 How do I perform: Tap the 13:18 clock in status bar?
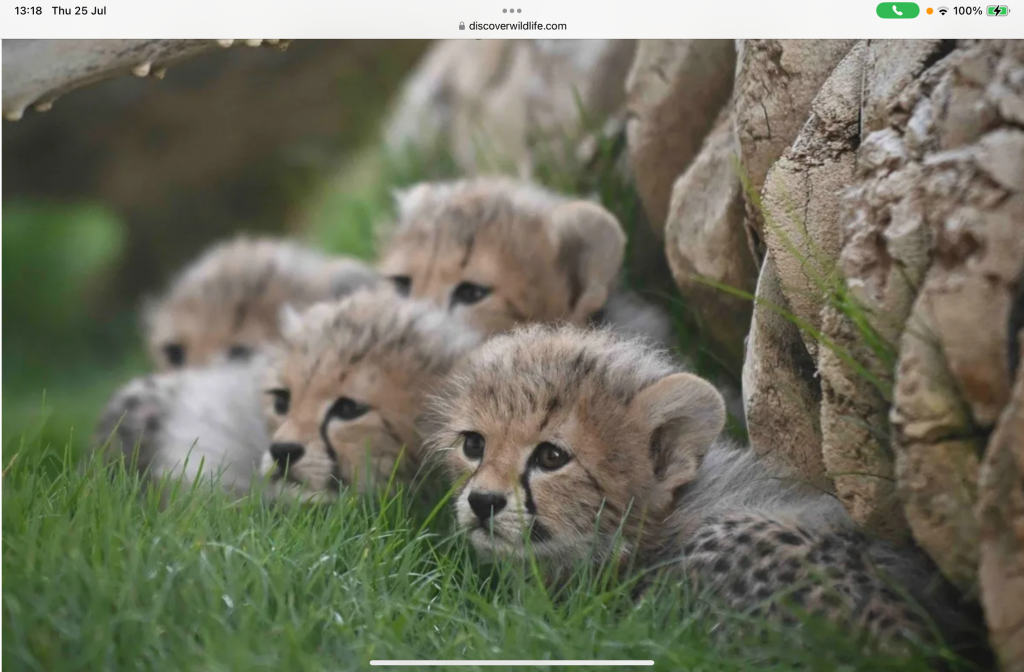(28, 10)
